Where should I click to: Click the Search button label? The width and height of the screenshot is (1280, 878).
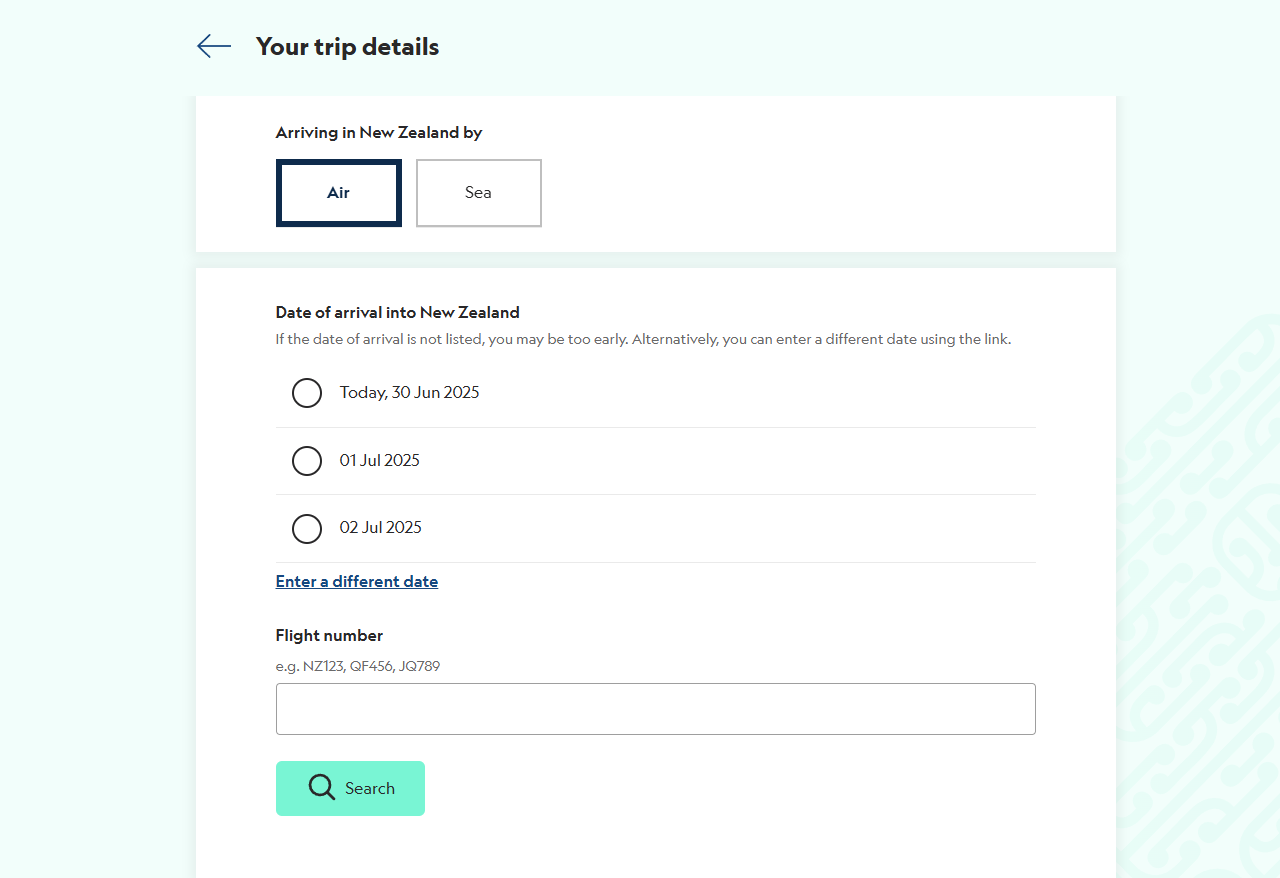pyautogui.click(x=370, y=789)
